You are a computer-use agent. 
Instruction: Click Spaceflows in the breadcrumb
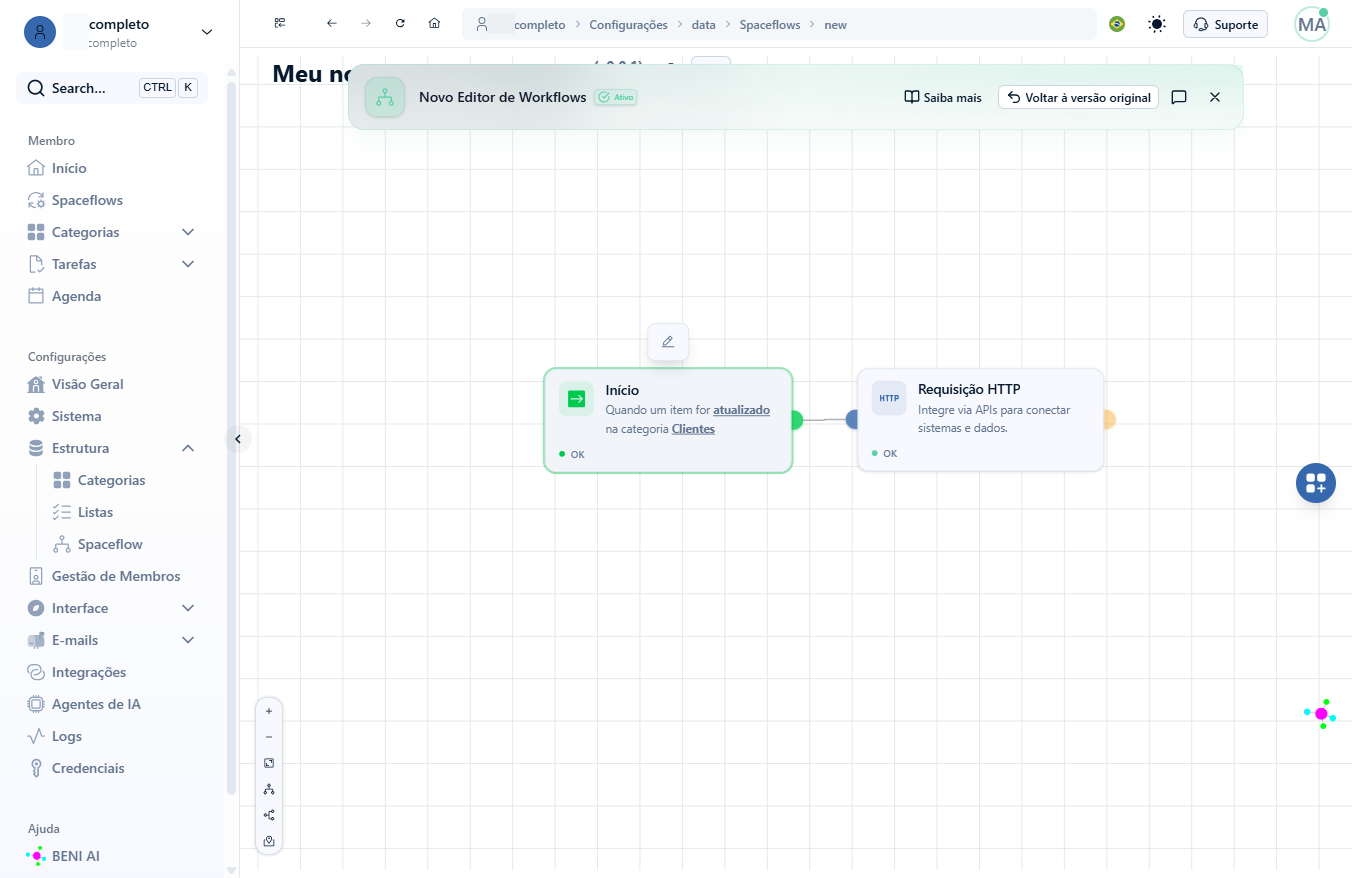(x=770, y=24)
